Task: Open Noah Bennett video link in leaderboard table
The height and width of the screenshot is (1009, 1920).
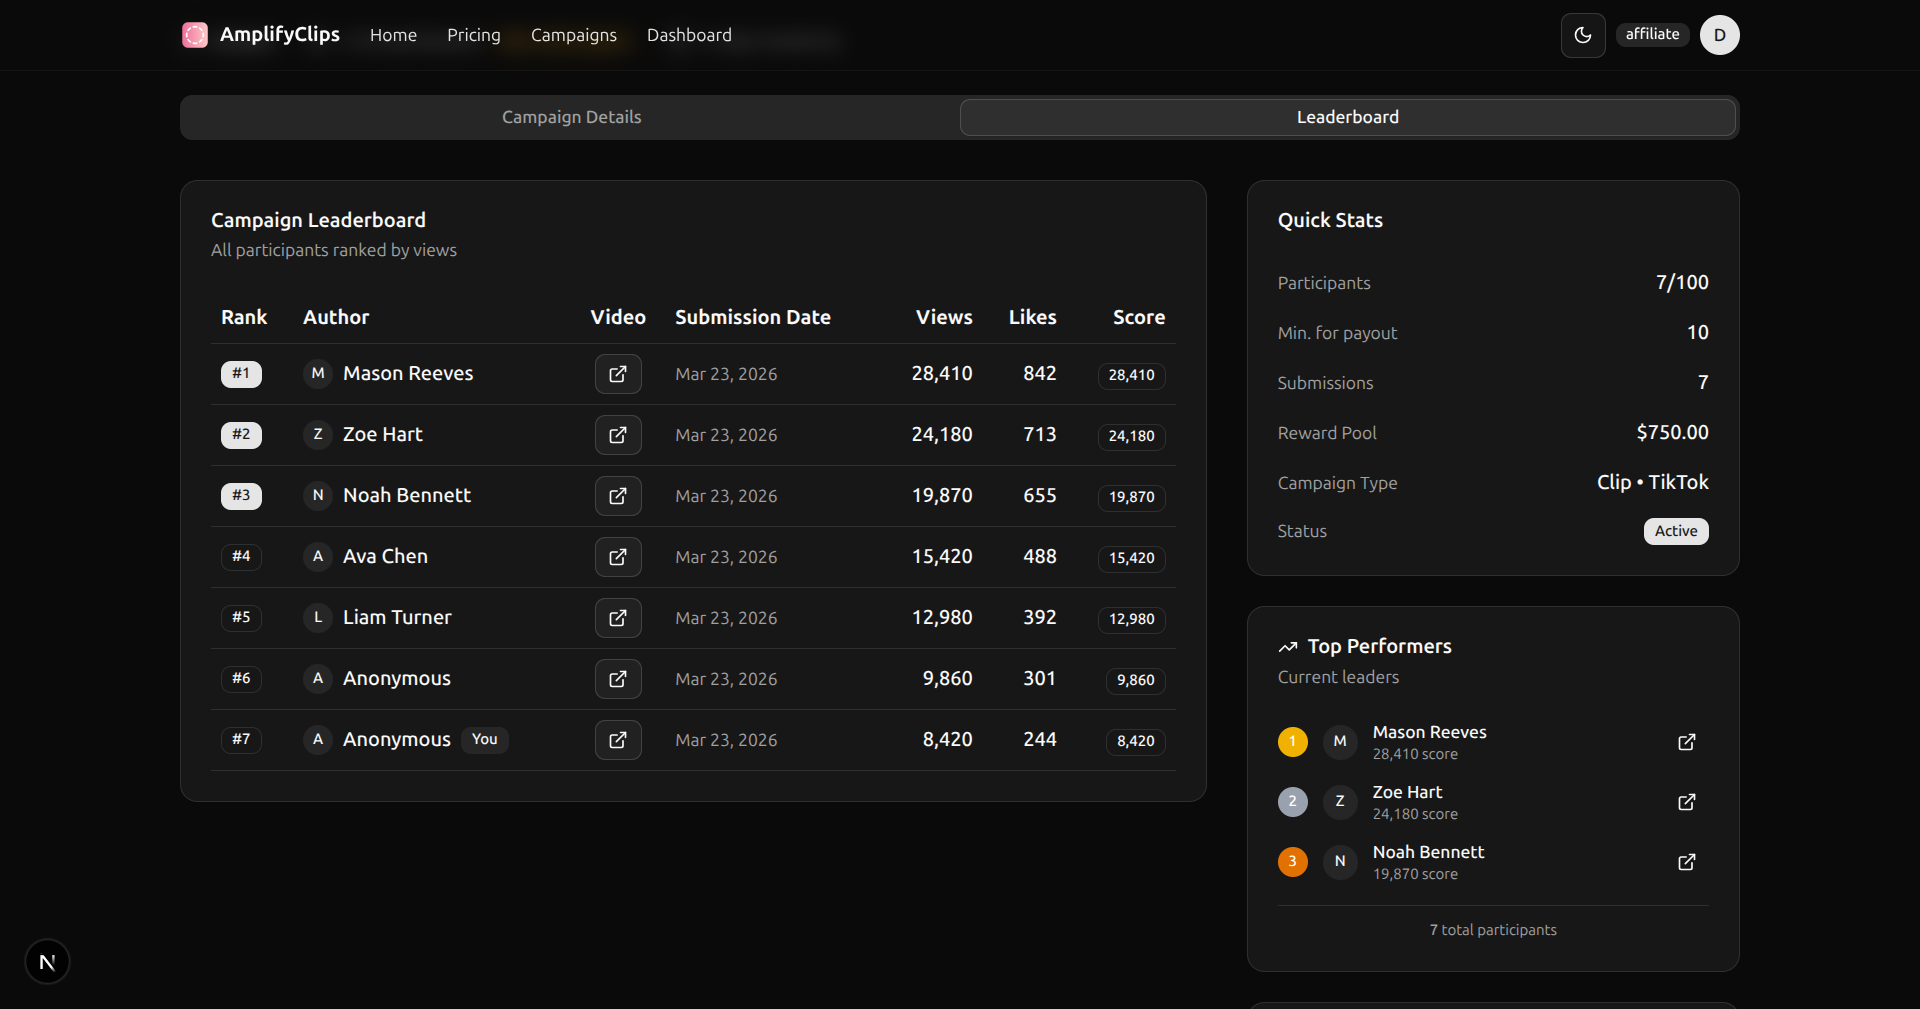Action: pyautogui.click(x=618, y=496)
